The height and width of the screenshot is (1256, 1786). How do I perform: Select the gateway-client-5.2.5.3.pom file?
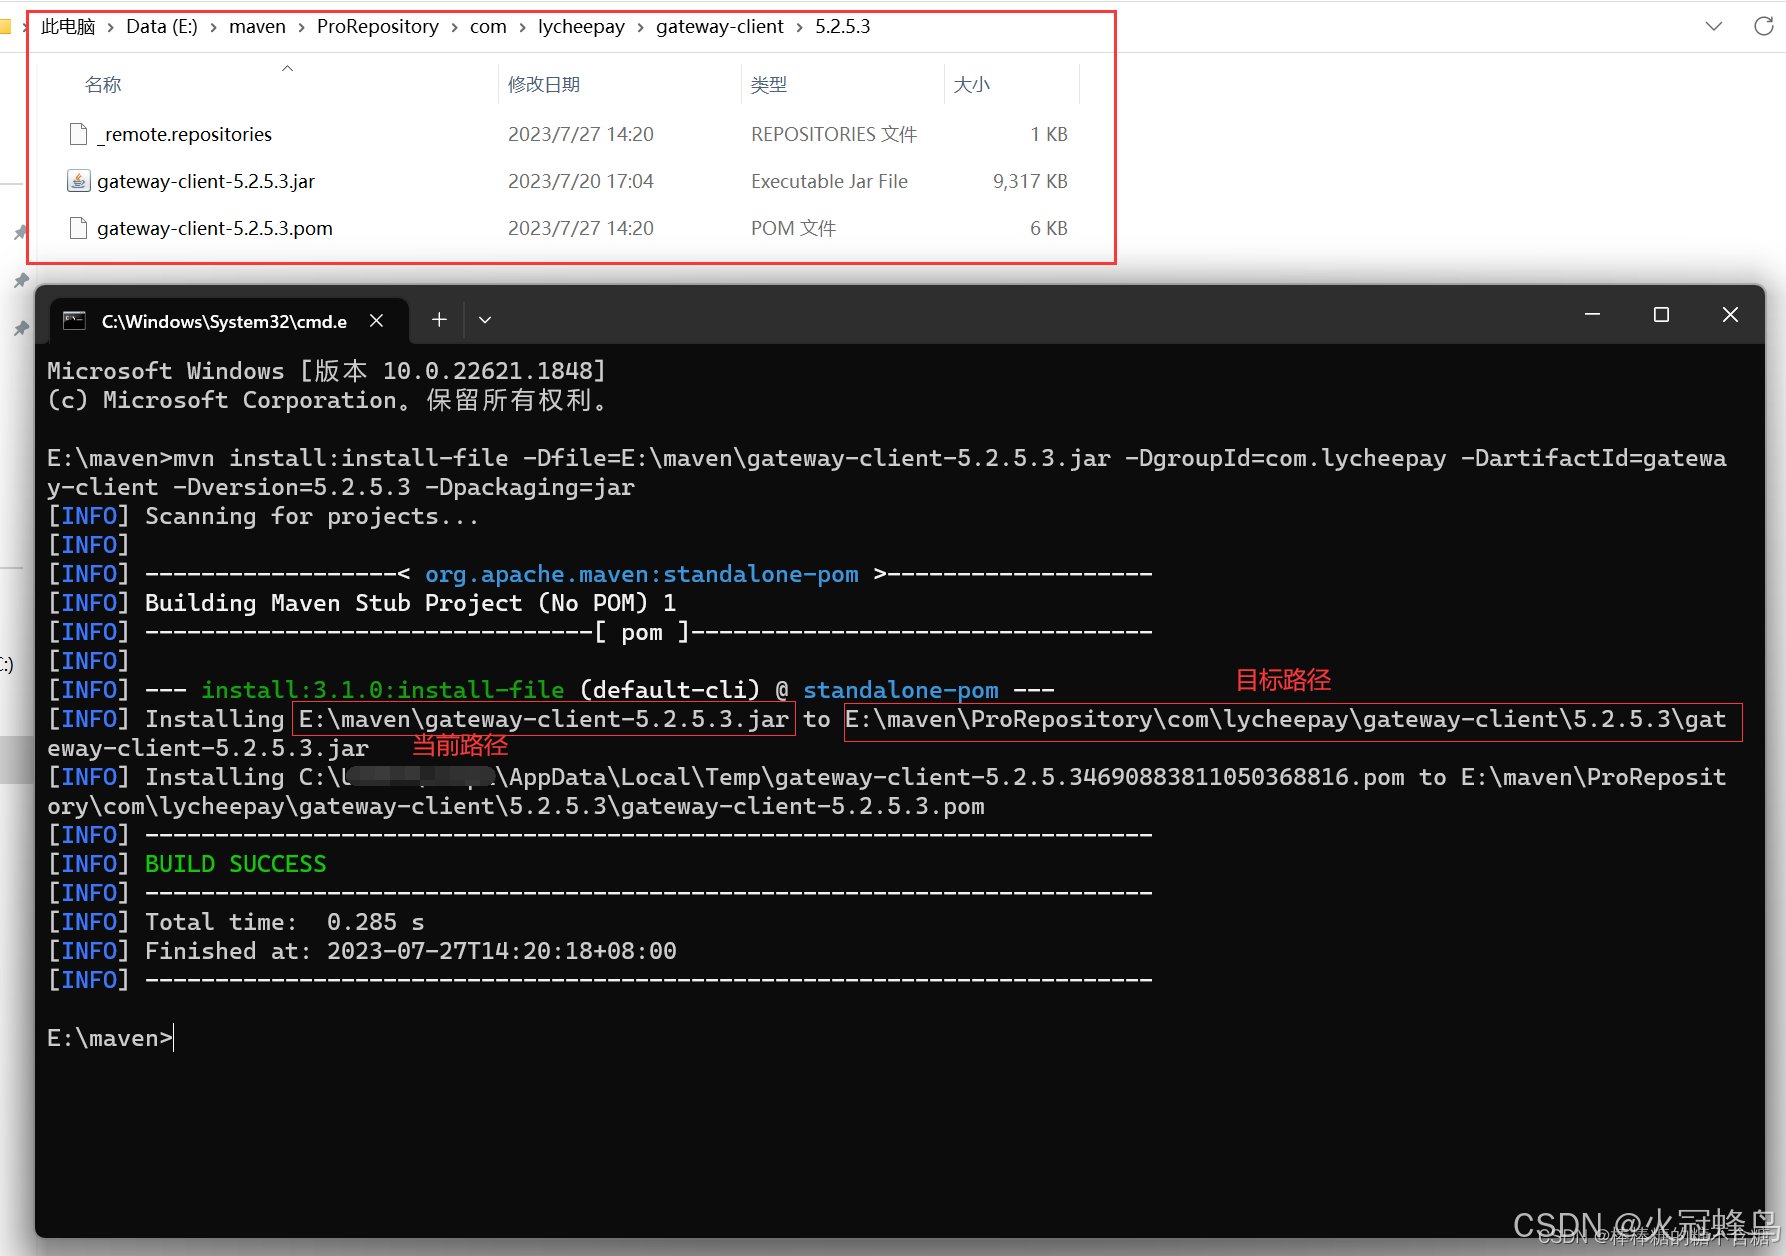[215, 228]
